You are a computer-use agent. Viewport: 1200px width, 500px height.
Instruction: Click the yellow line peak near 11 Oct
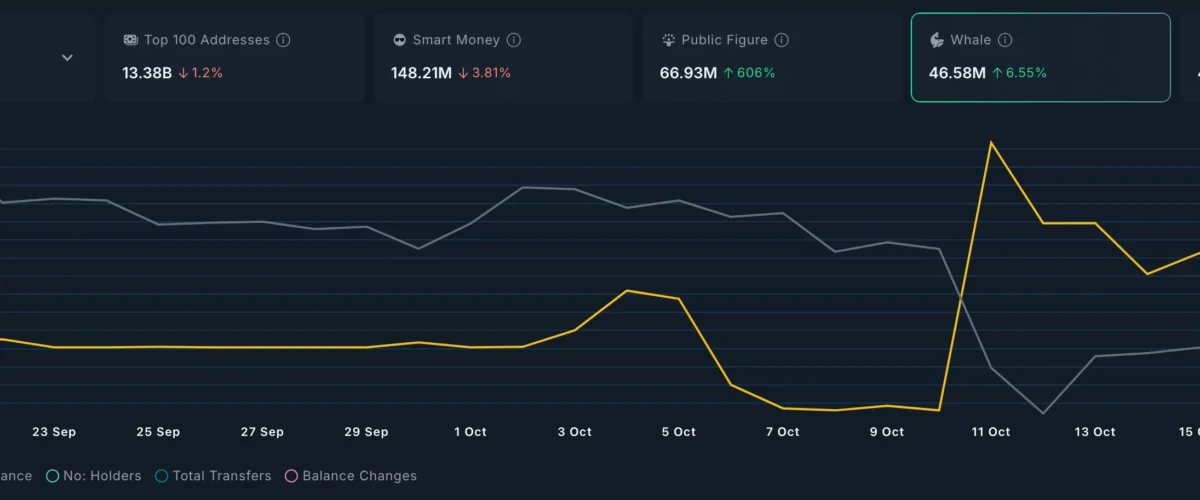(991, 143)
